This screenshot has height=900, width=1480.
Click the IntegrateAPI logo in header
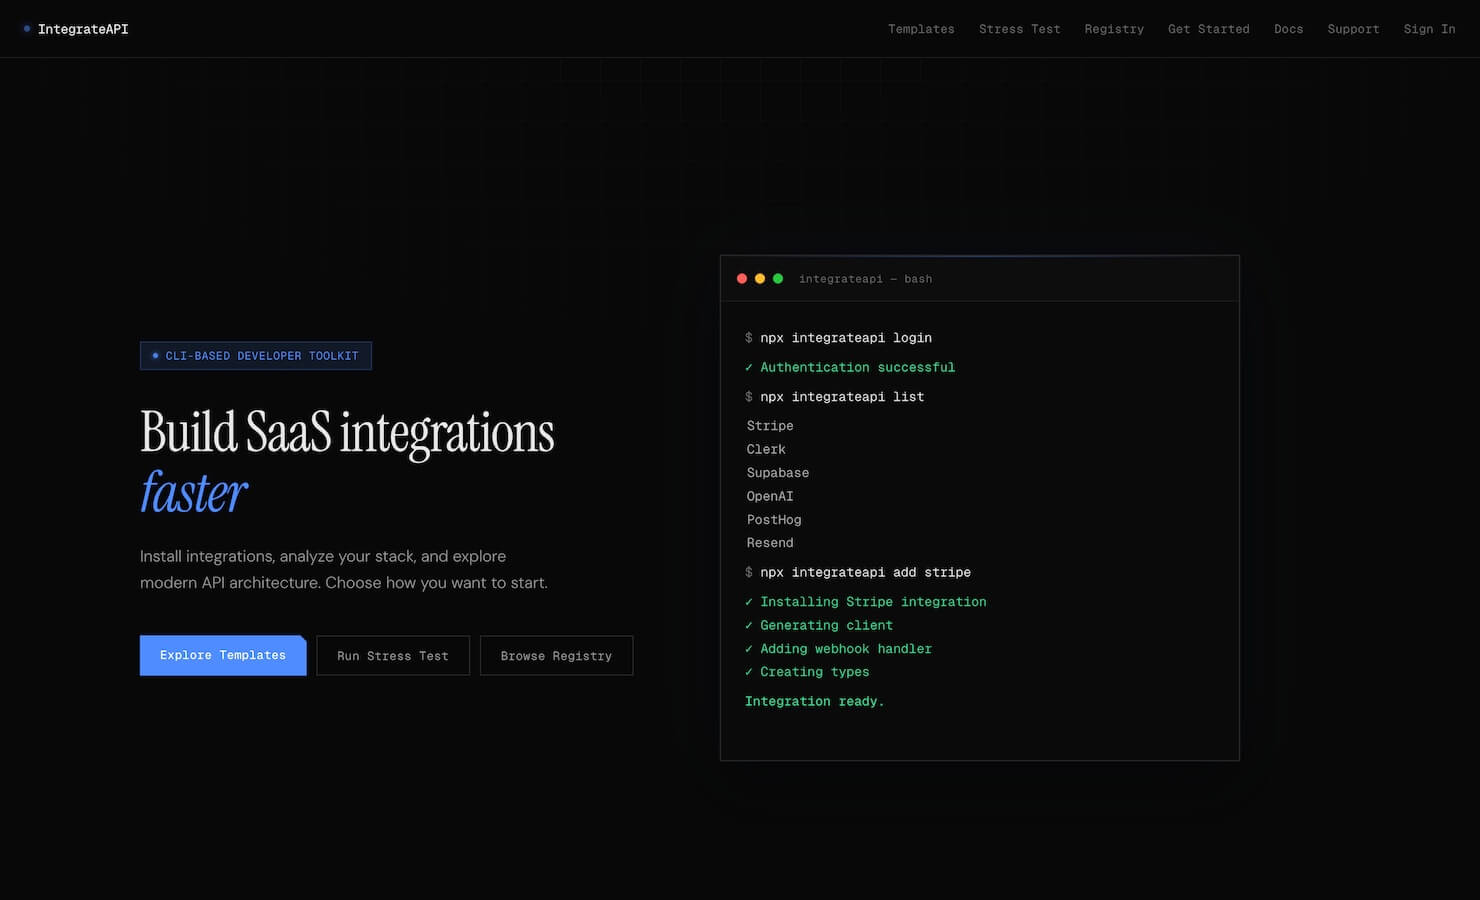pyautogui.click(x=76, y=29)
